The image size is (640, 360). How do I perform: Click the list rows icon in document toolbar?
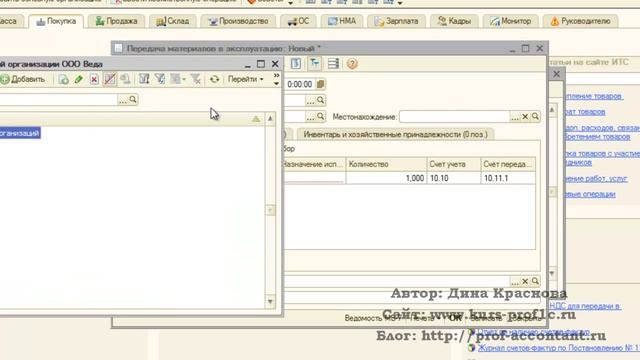(333, 64)
